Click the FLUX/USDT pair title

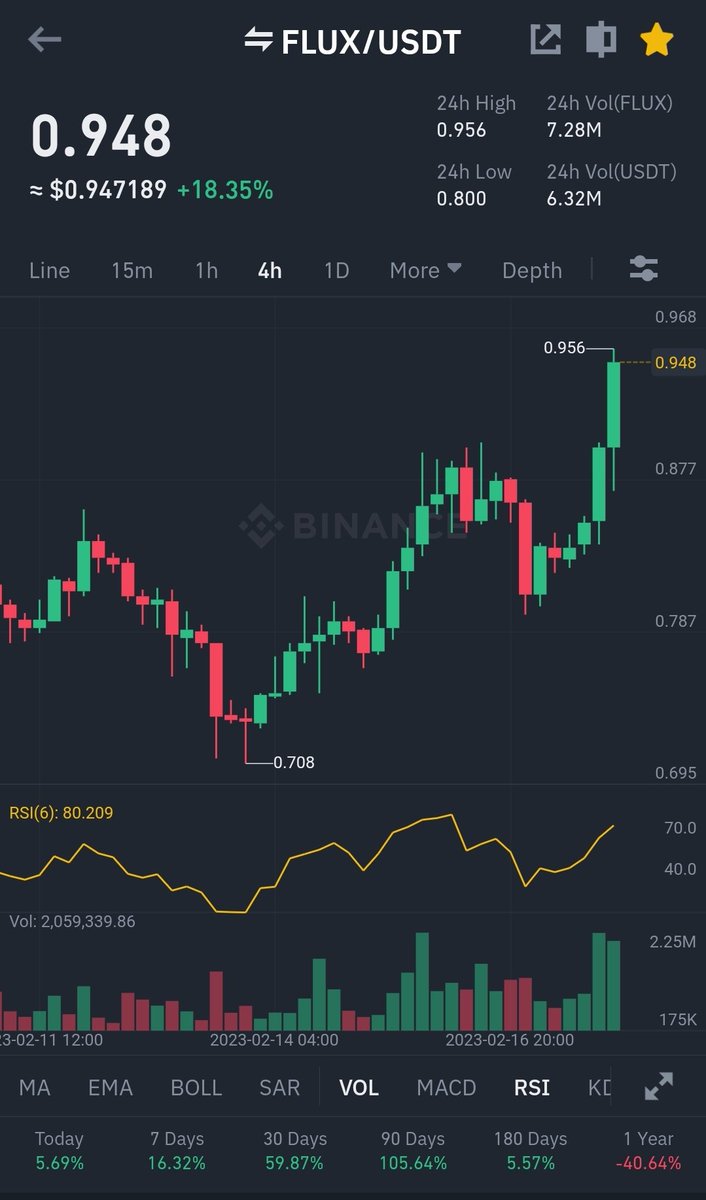[371, 42]
